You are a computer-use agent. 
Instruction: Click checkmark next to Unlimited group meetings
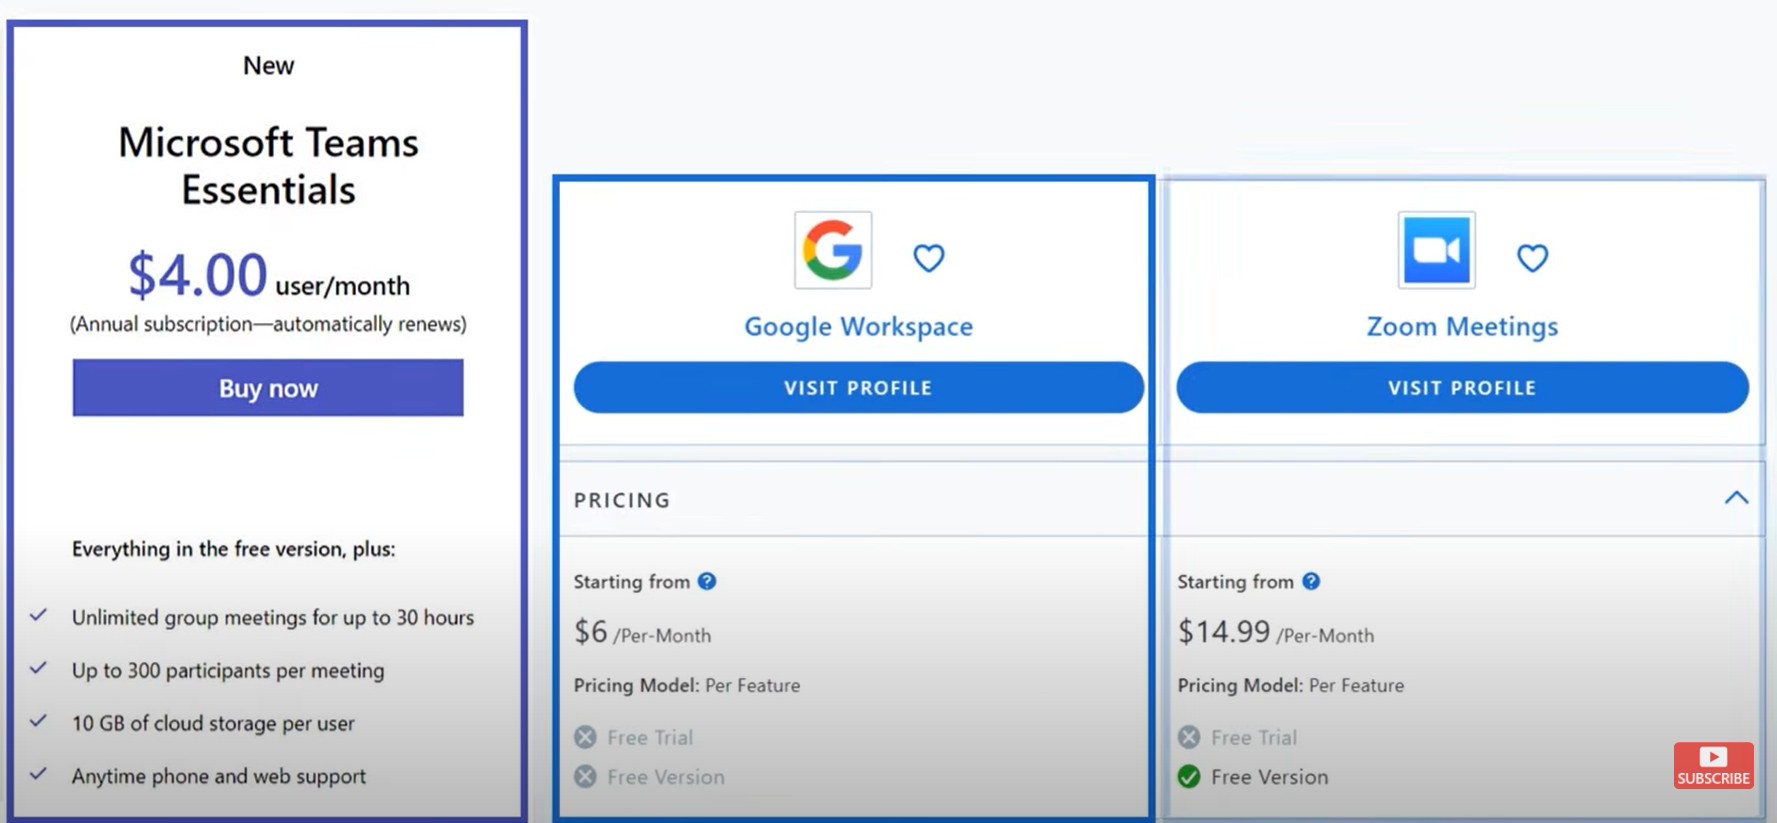(39, 616)
